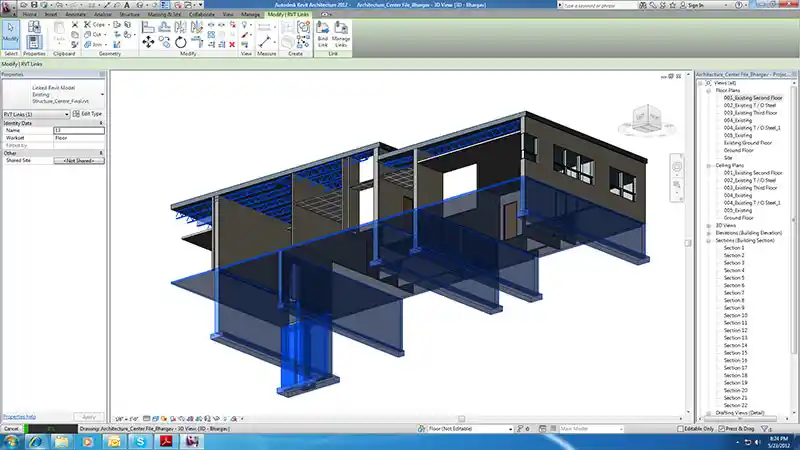
Task: Toggle the Editable Only checkbox
Action: click(x=680, y=429)
